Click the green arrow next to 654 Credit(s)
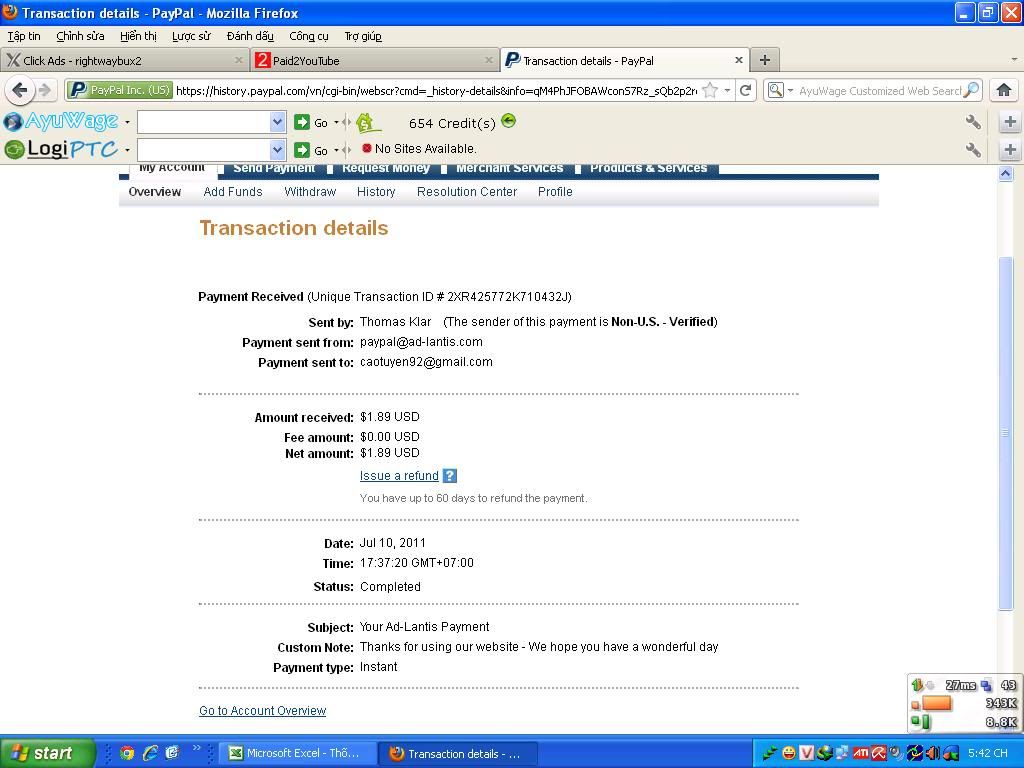 click(x=509, y=121)
